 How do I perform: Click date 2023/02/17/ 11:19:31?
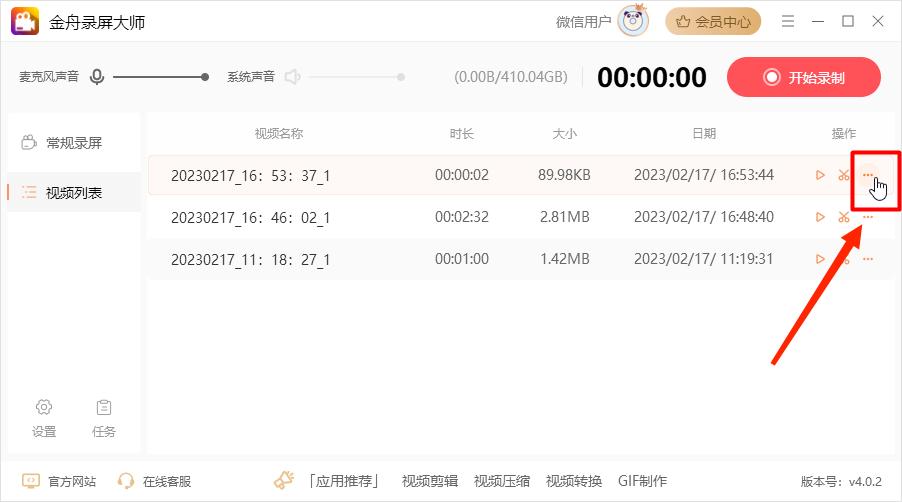[x=704, y=259]
